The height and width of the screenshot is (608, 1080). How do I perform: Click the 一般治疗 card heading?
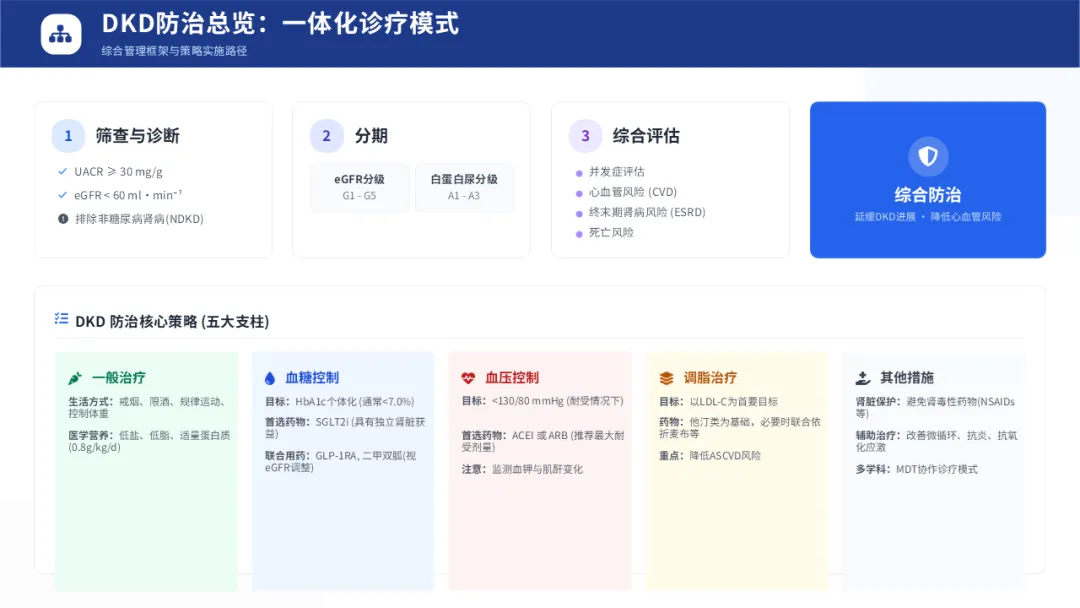[118, 378]
